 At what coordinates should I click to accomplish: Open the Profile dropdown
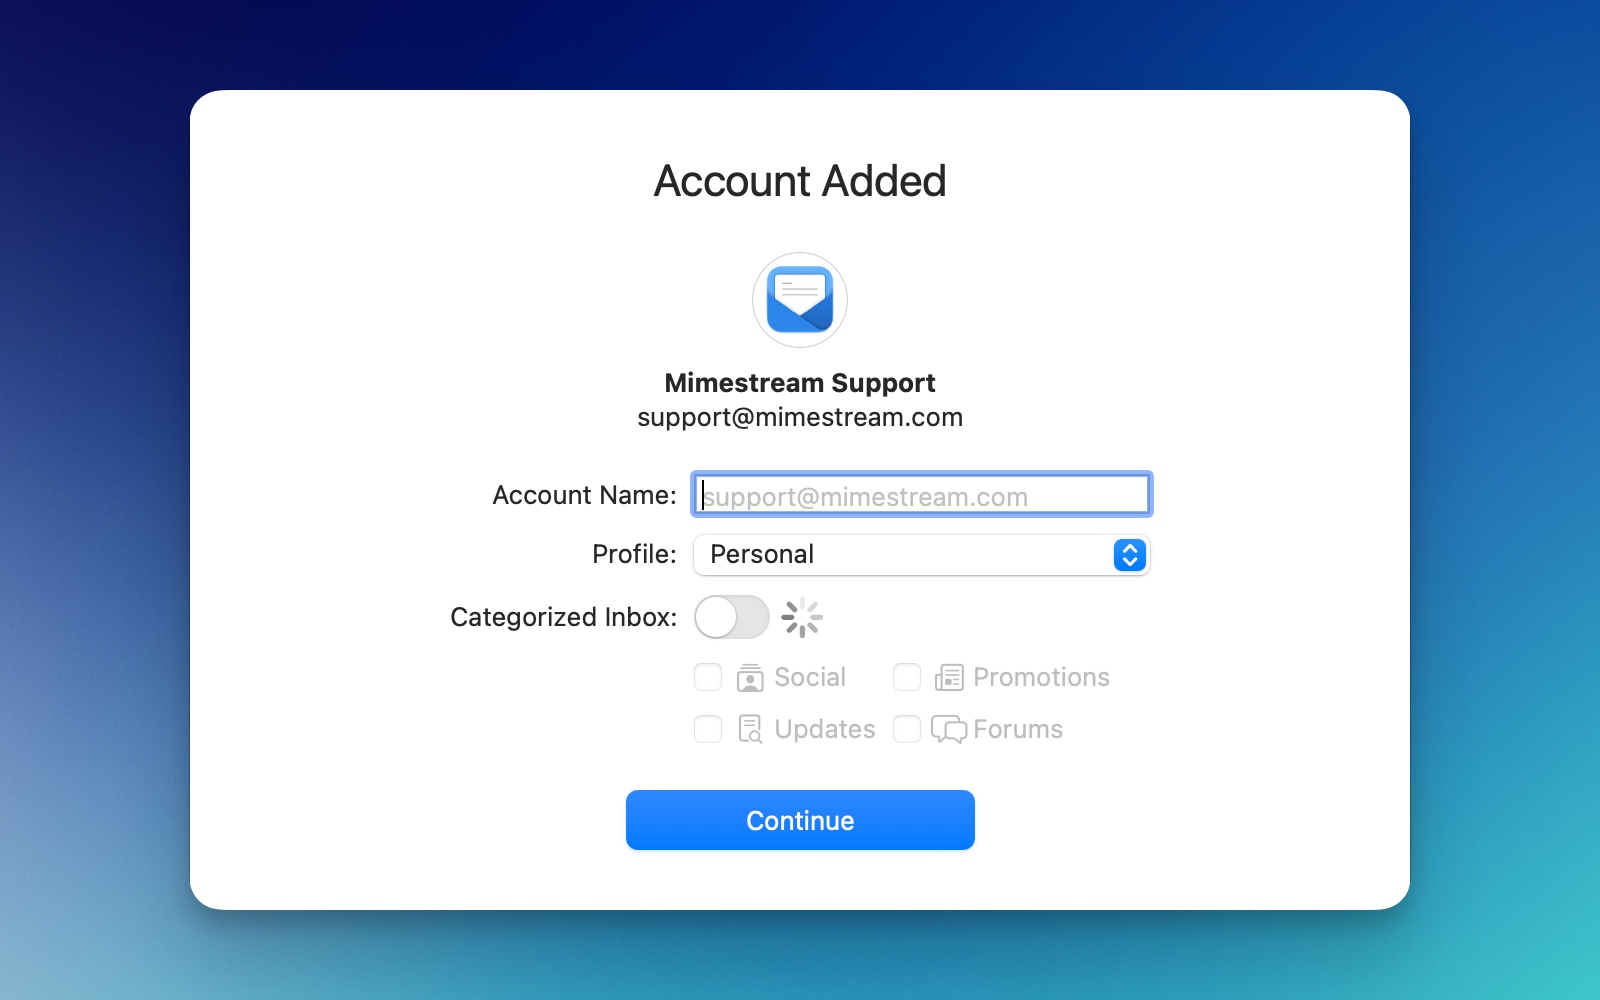pos(920,555)
